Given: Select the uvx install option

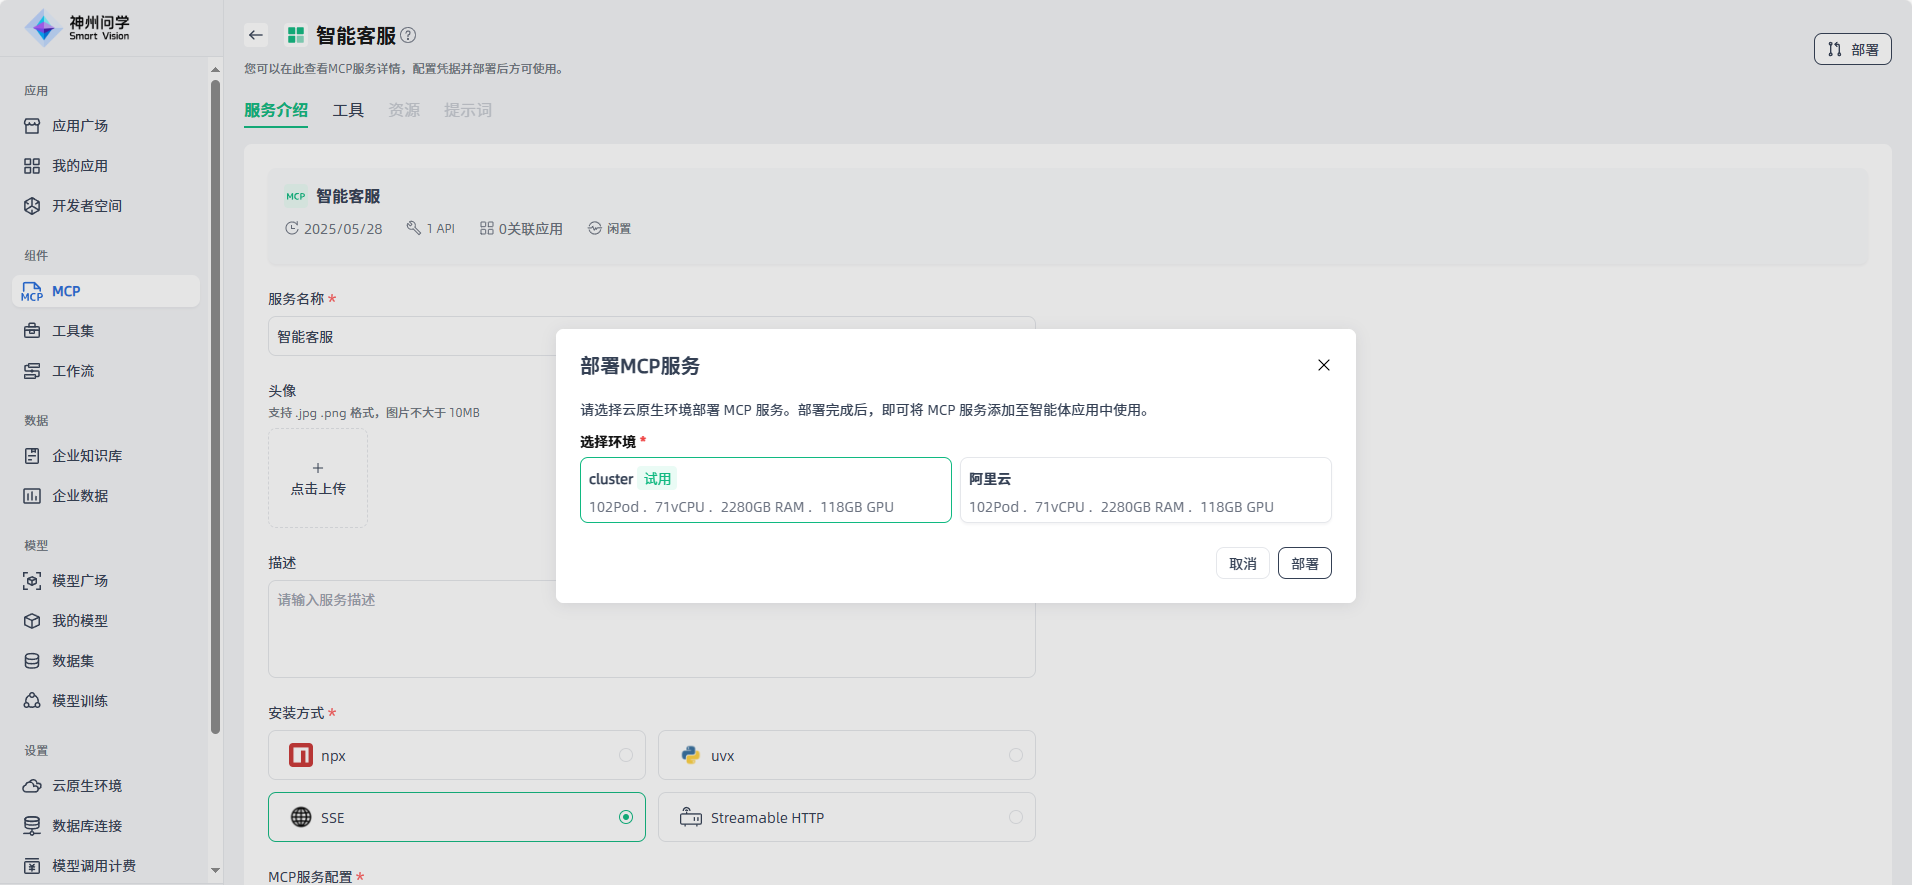Looking at the screenshot, I should pyautogui.click(x=846, y=756).
